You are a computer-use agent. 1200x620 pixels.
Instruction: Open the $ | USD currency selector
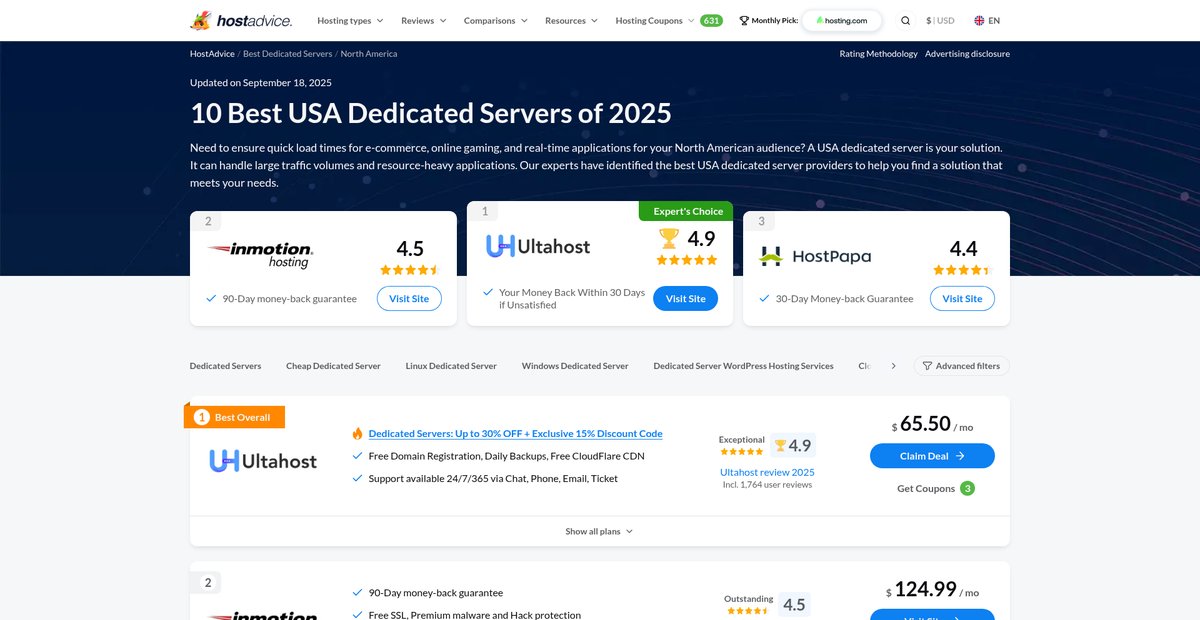(940, 20)
